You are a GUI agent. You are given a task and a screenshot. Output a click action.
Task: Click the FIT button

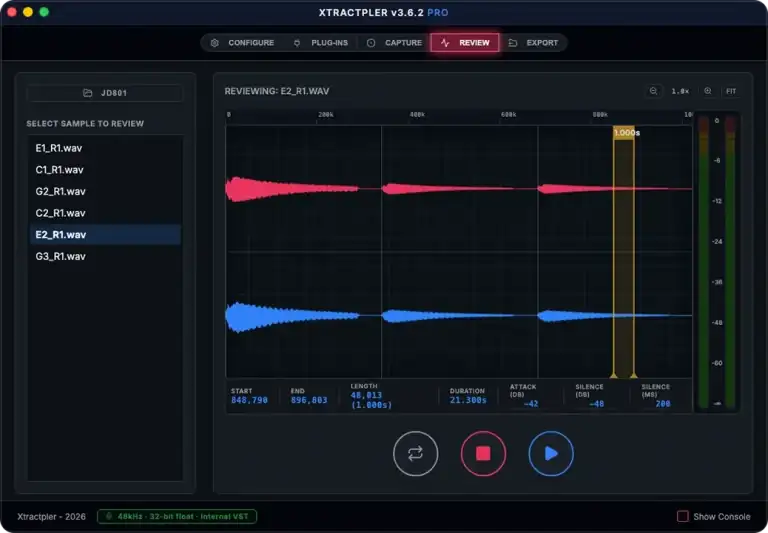click(731, 91)
